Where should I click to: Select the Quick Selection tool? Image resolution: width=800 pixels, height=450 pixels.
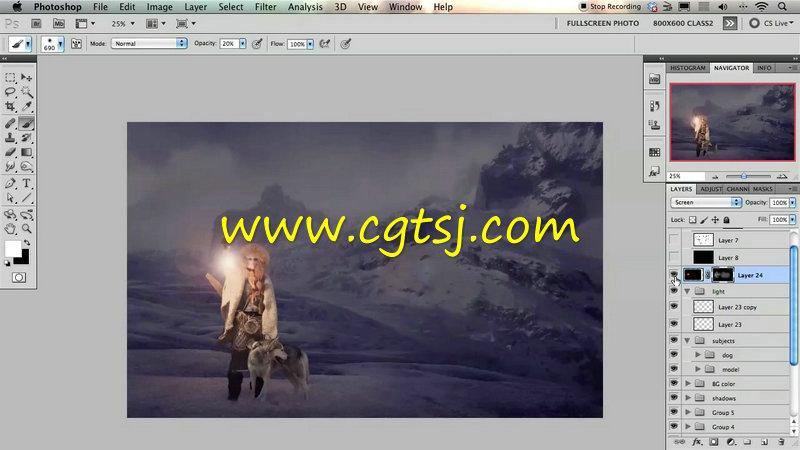click(x=27, y=92)
